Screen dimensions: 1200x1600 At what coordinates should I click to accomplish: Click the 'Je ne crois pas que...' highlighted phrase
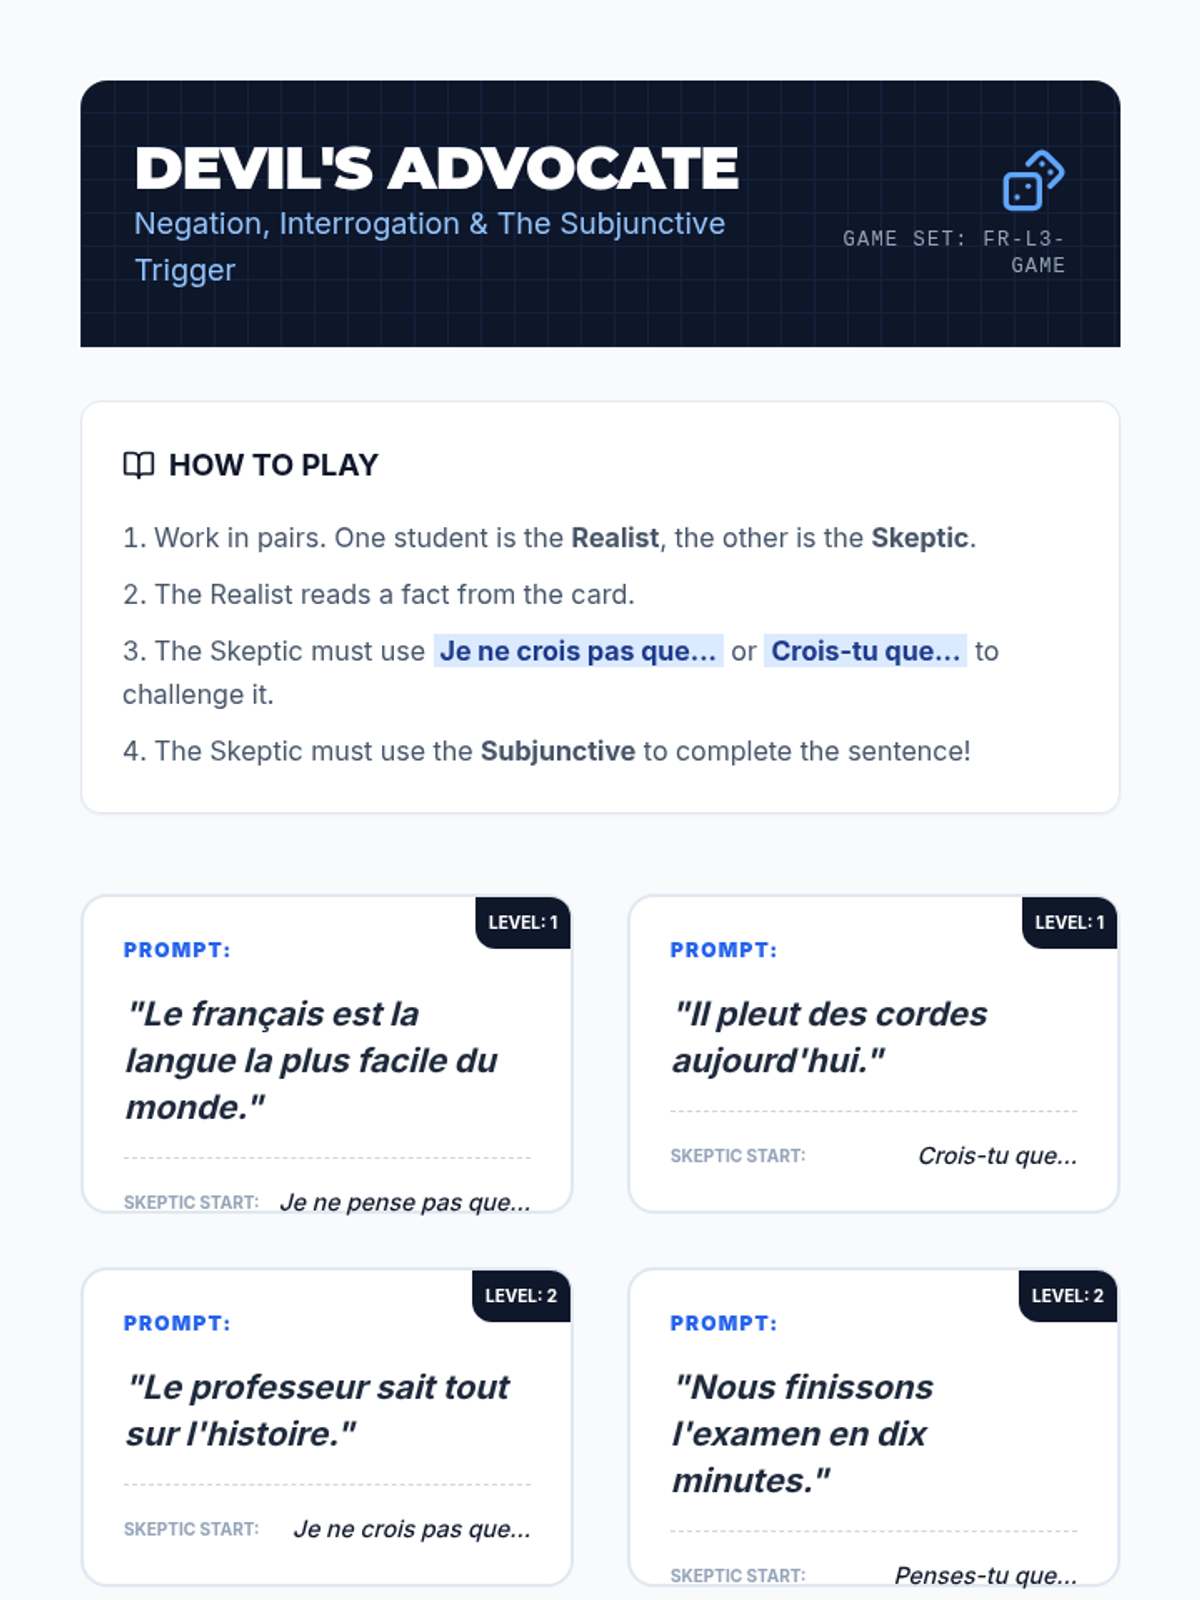point(578,651)
